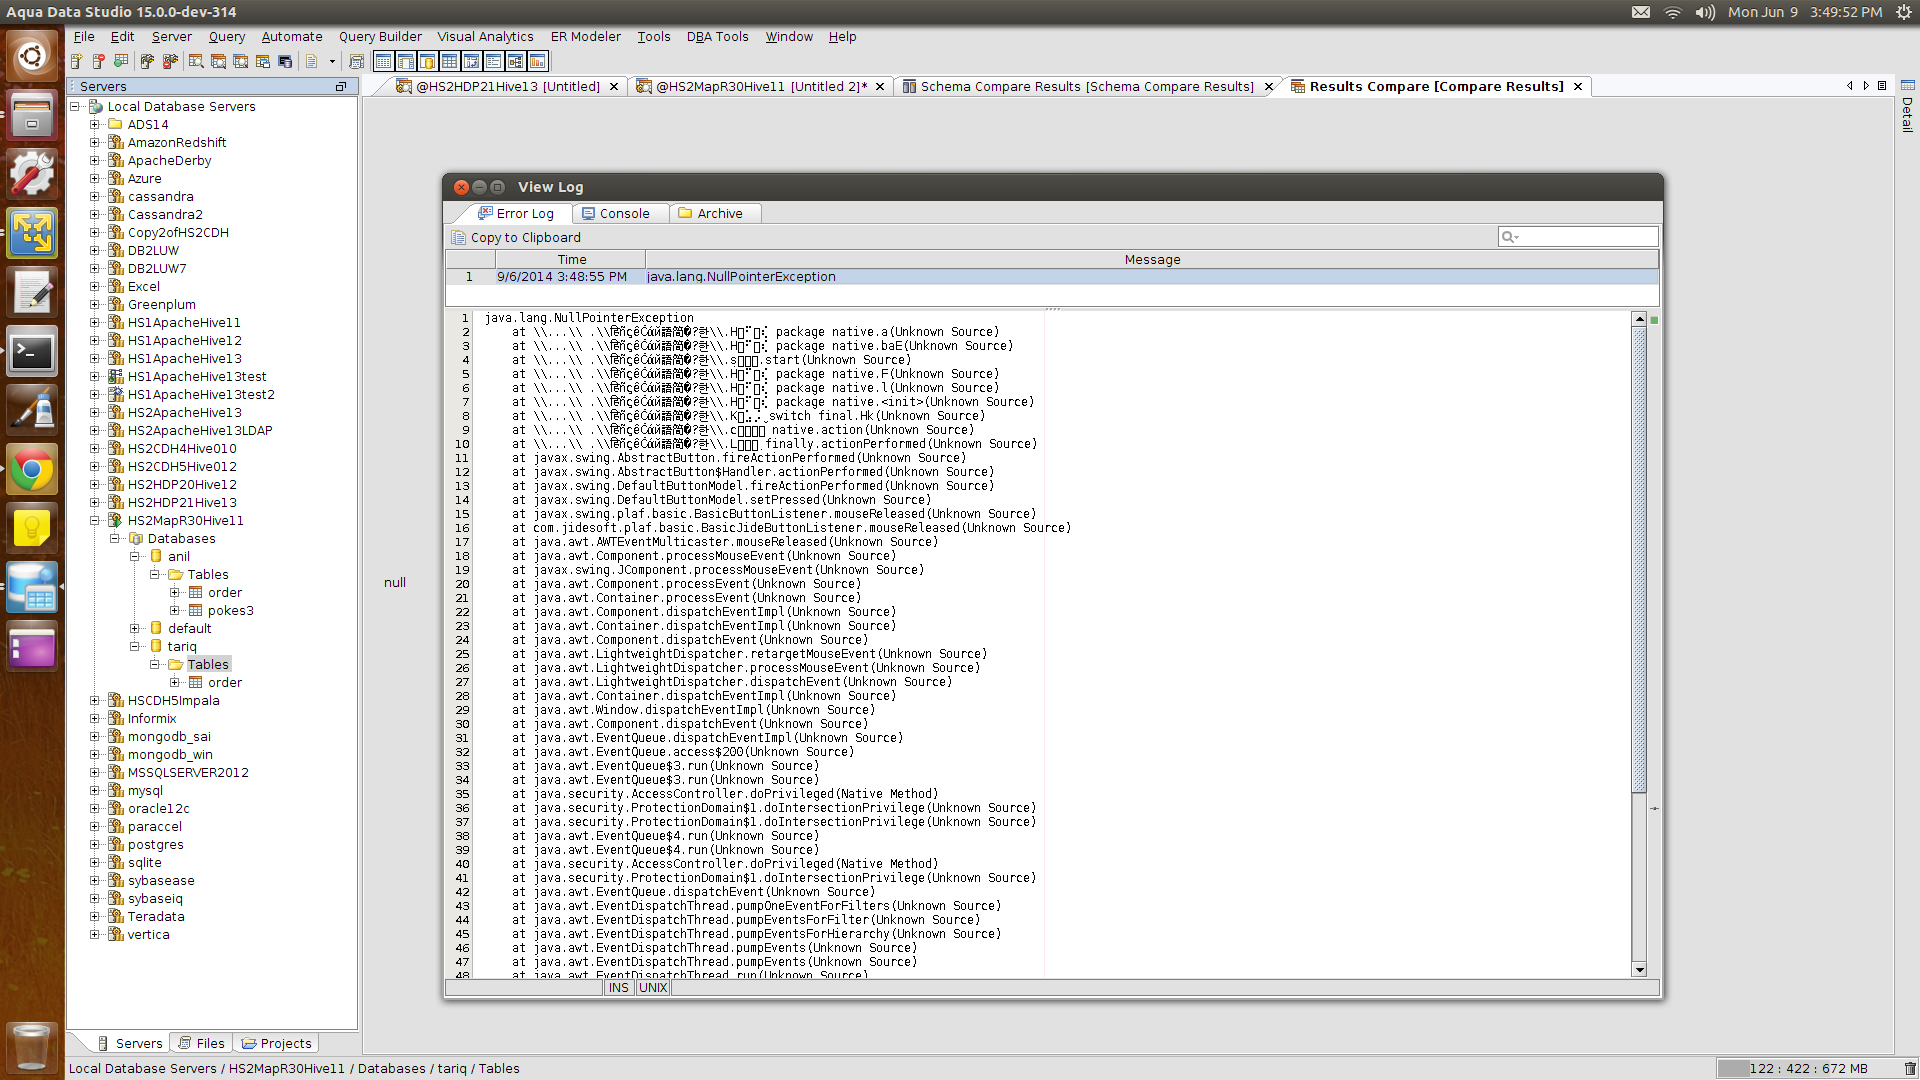1920x1080 pixels.
Task: Undock the Servers panel
Action: point(340,87)
